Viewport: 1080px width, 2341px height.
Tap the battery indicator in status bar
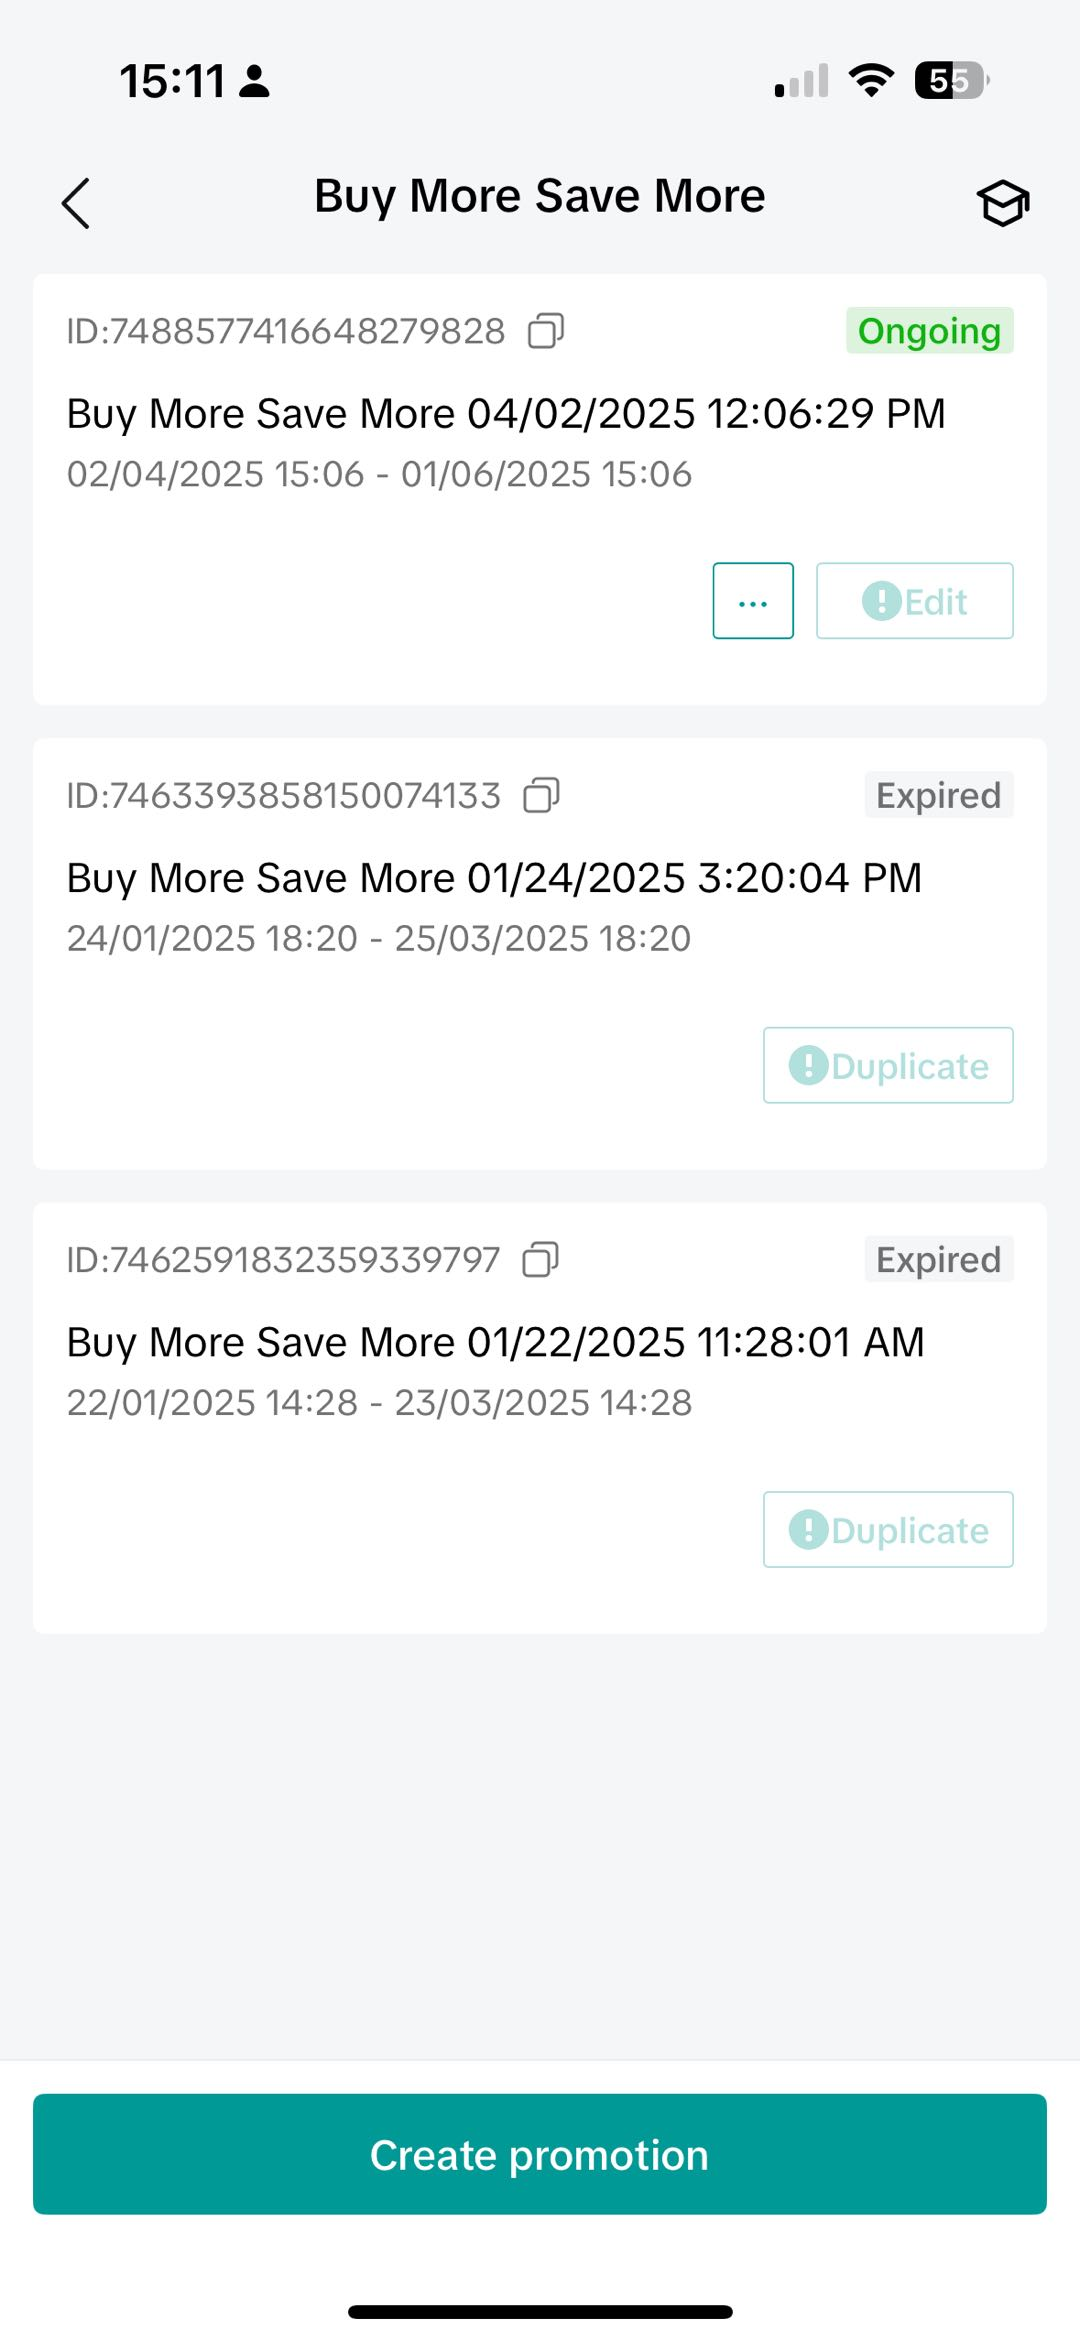point(951,80)
